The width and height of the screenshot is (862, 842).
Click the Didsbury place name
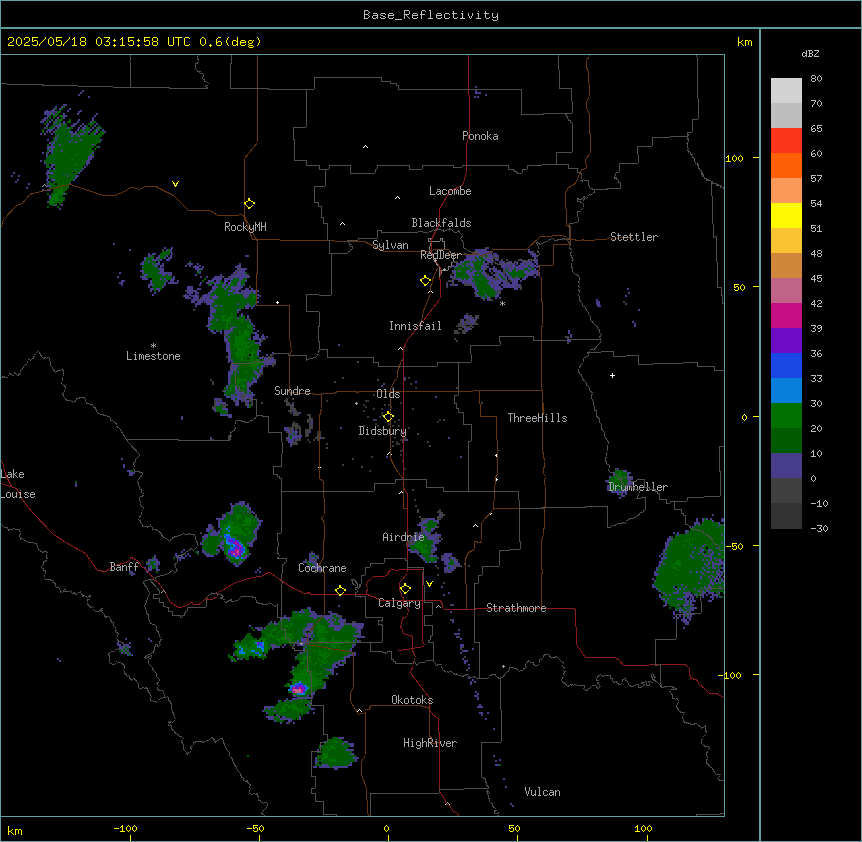pyautogui.click(x=383, y=431)
